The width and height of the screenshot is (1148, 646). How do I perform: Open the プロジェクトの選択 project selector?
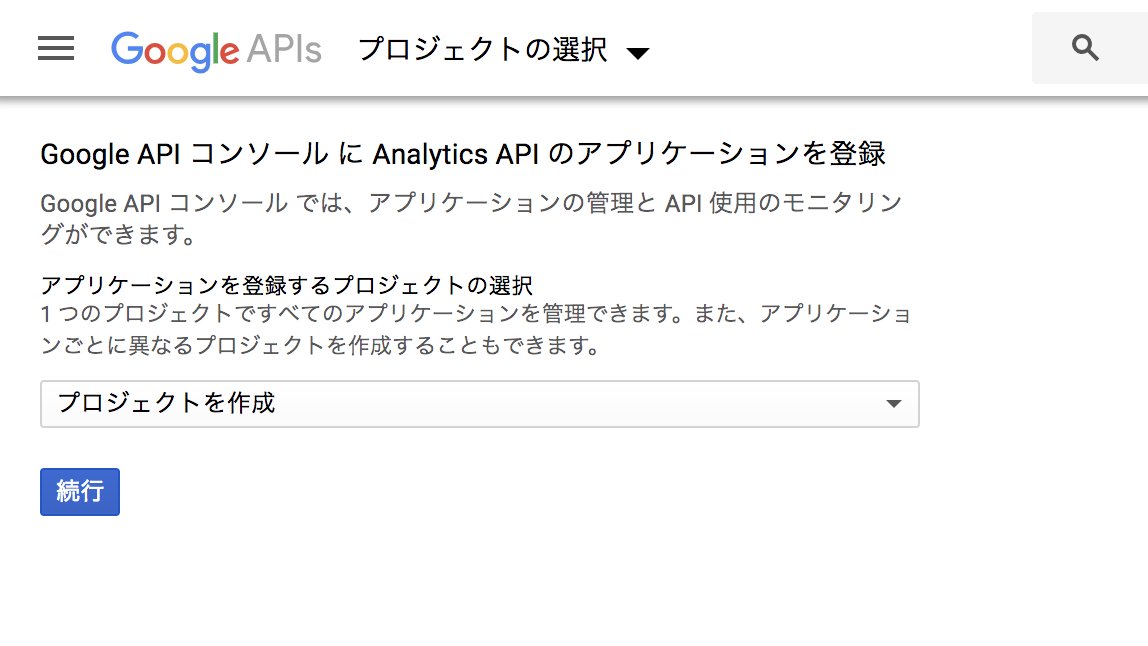click(x=504, y=50)
